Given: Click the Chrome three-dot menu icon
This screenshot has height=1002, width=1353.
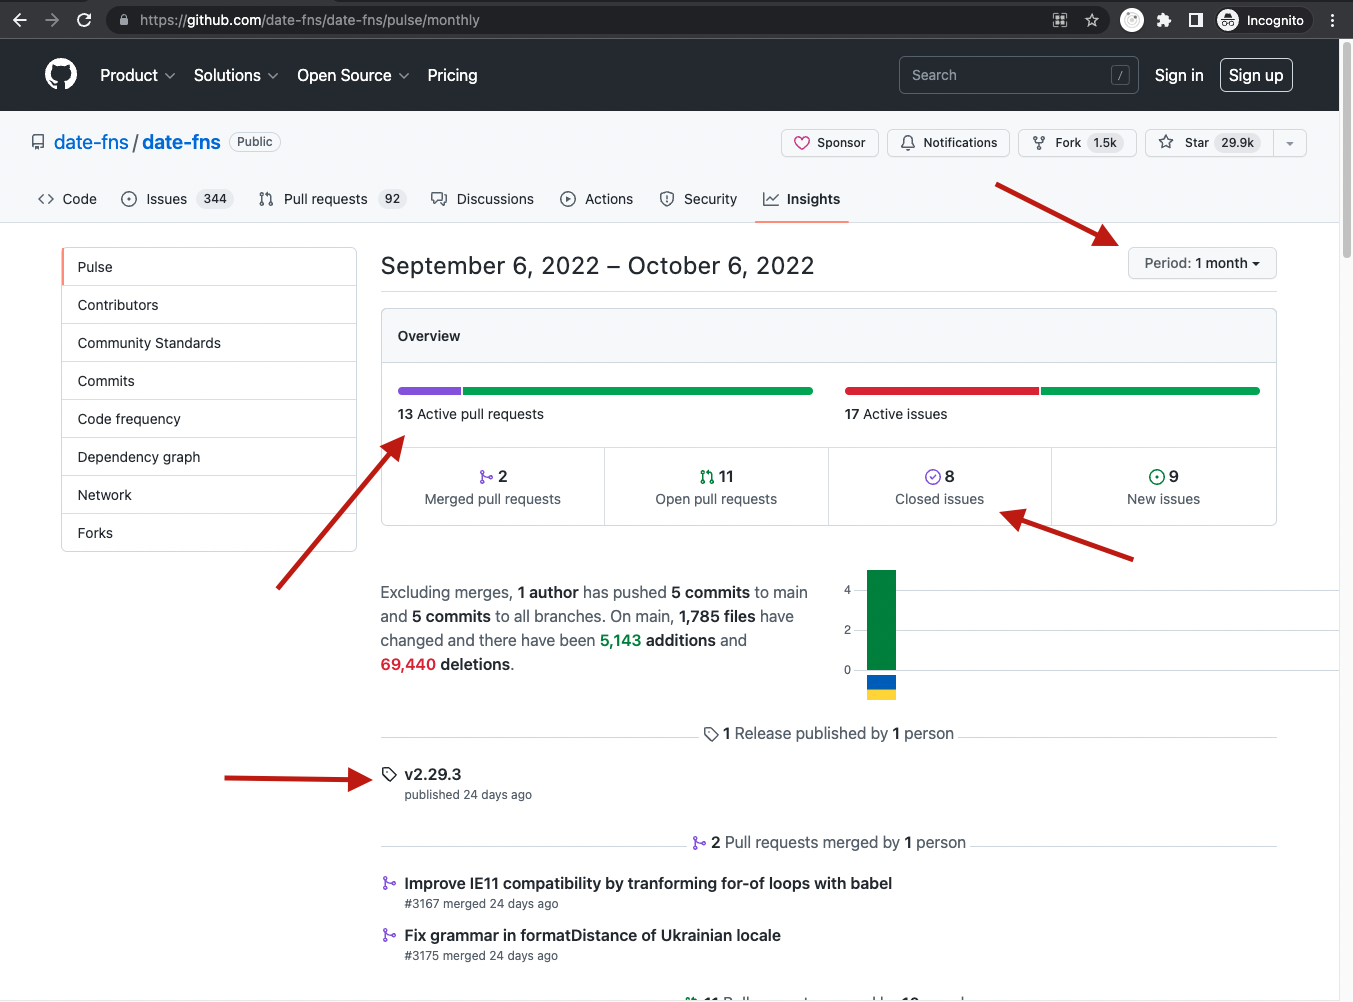Looking at the screenshot, I should tap(1332, 20).
